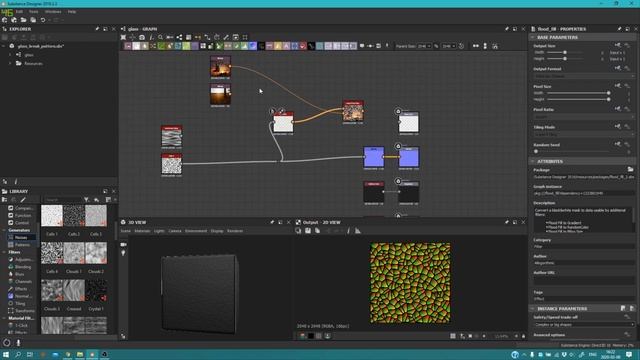Open the Materials menu in 3D View

(142, 231)
